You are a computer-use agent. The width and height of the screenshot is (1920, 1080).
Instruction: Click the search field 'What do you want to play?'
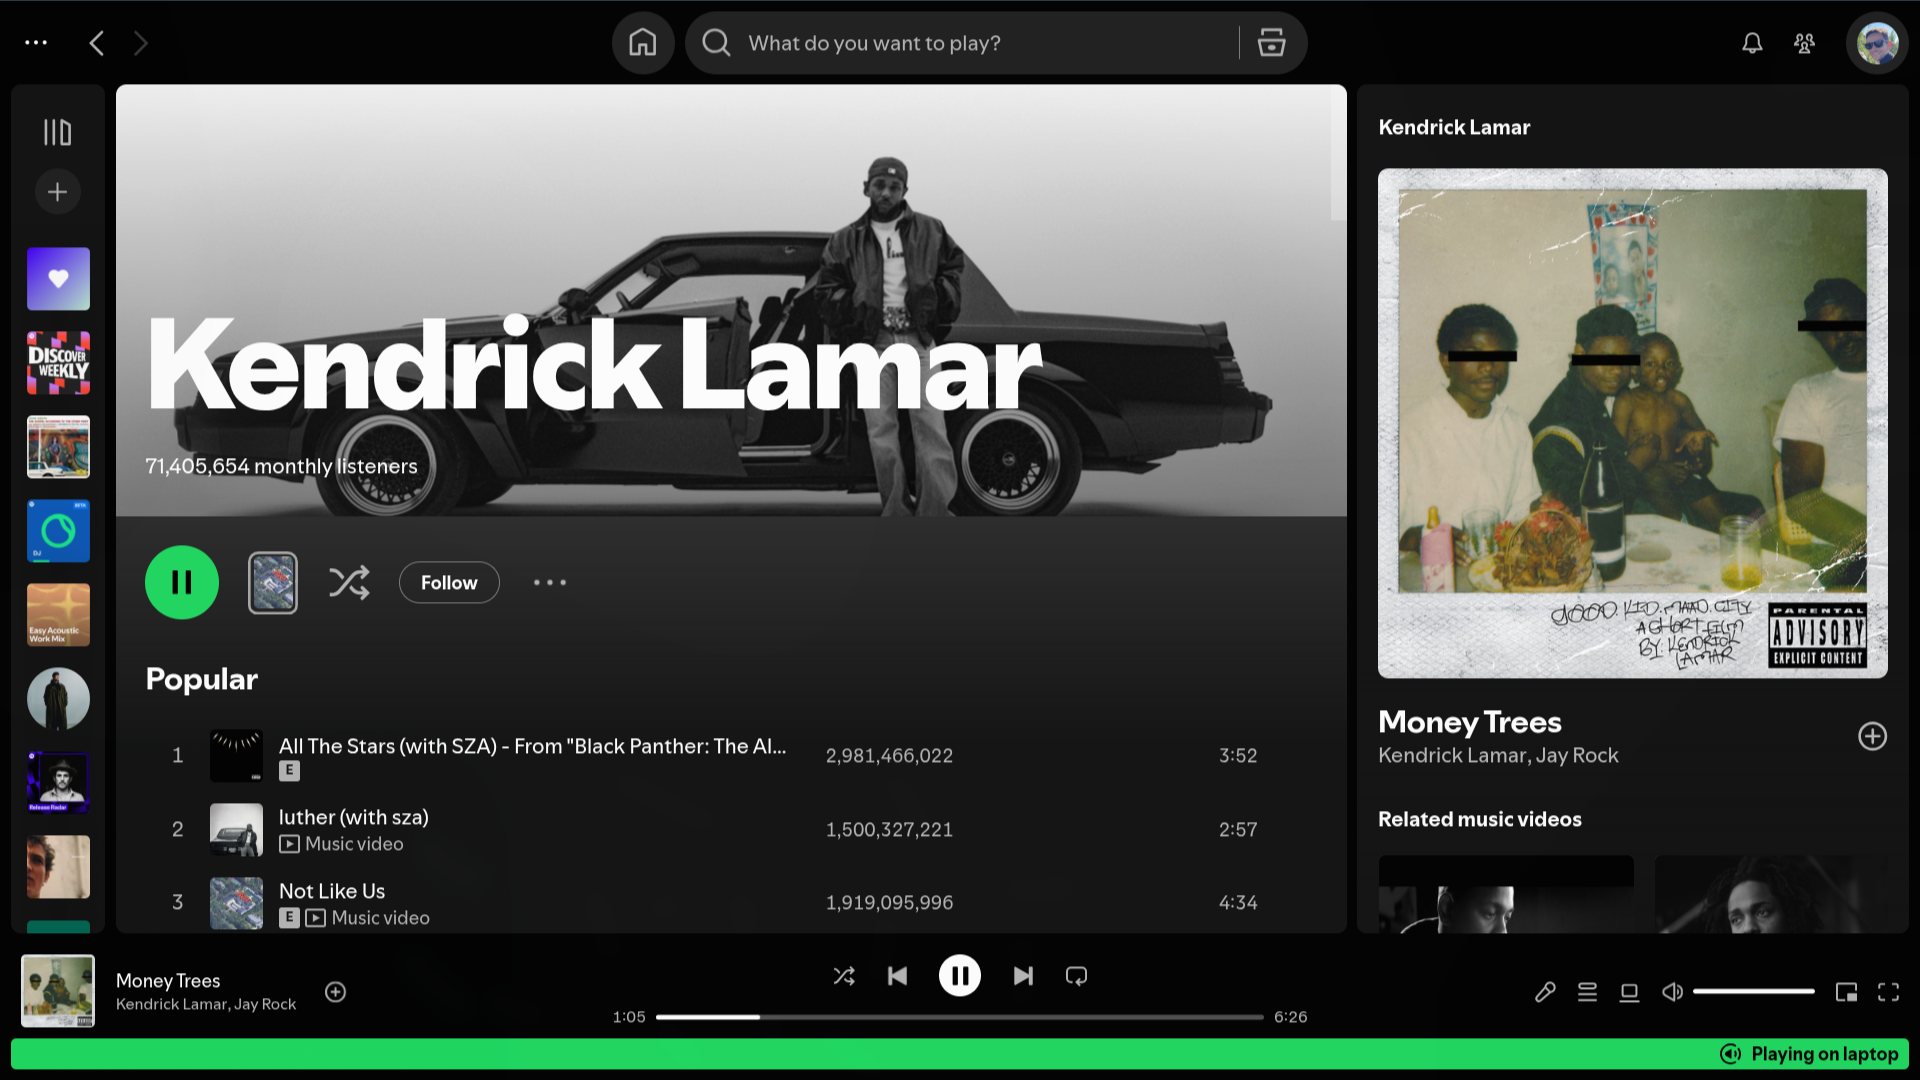coord(962,43)
